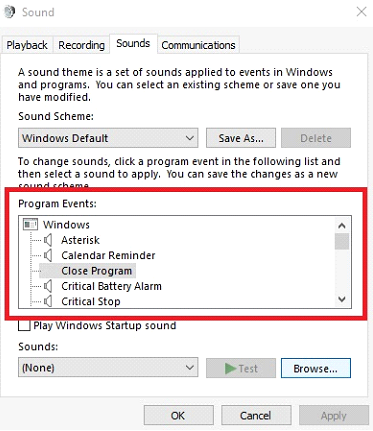Click the speaker icon beside Calendar Reminder
The height and width of the screenshot is (431, 373).
pos(48,255)
